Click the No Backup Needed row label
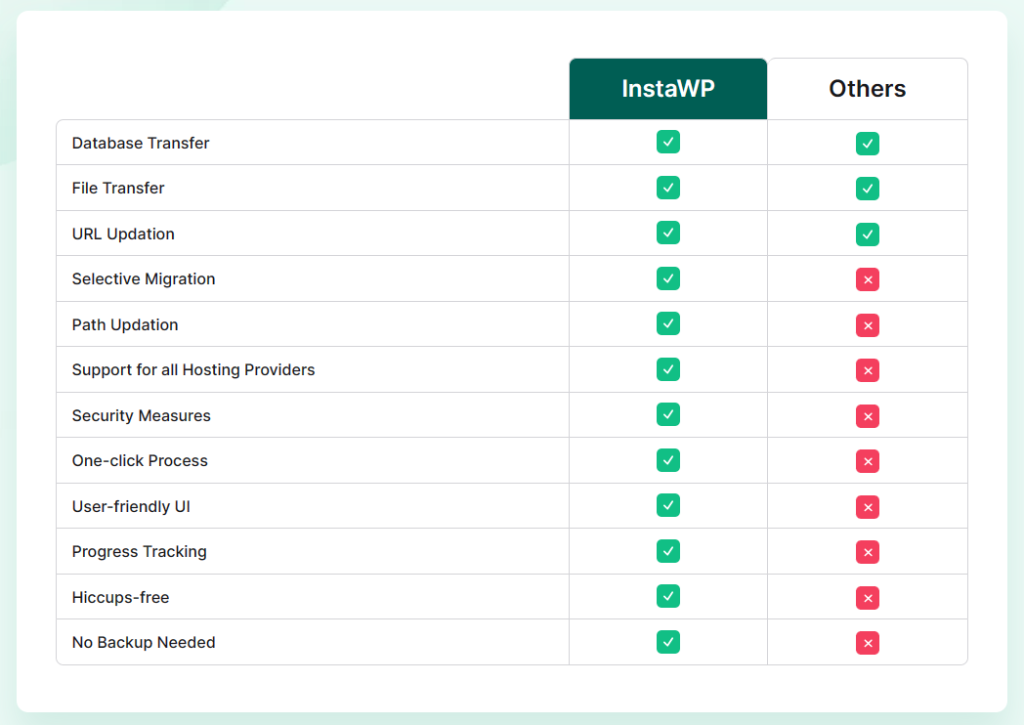 pyautogui.click(x=144, y=642)
